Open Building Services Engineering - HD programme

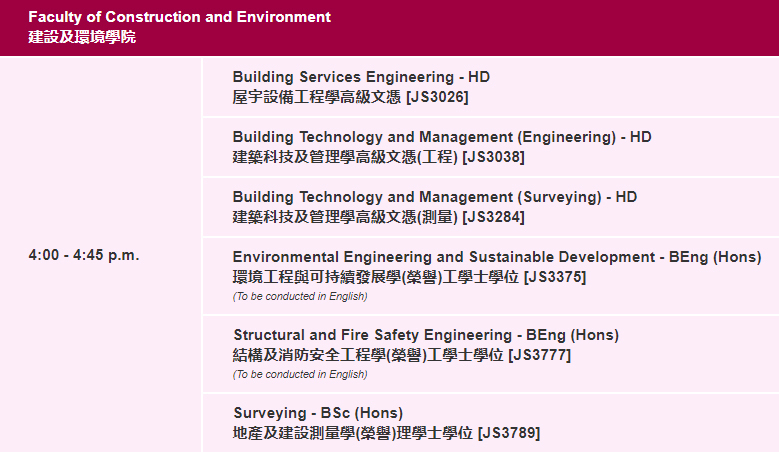click(x=361, y=77)
